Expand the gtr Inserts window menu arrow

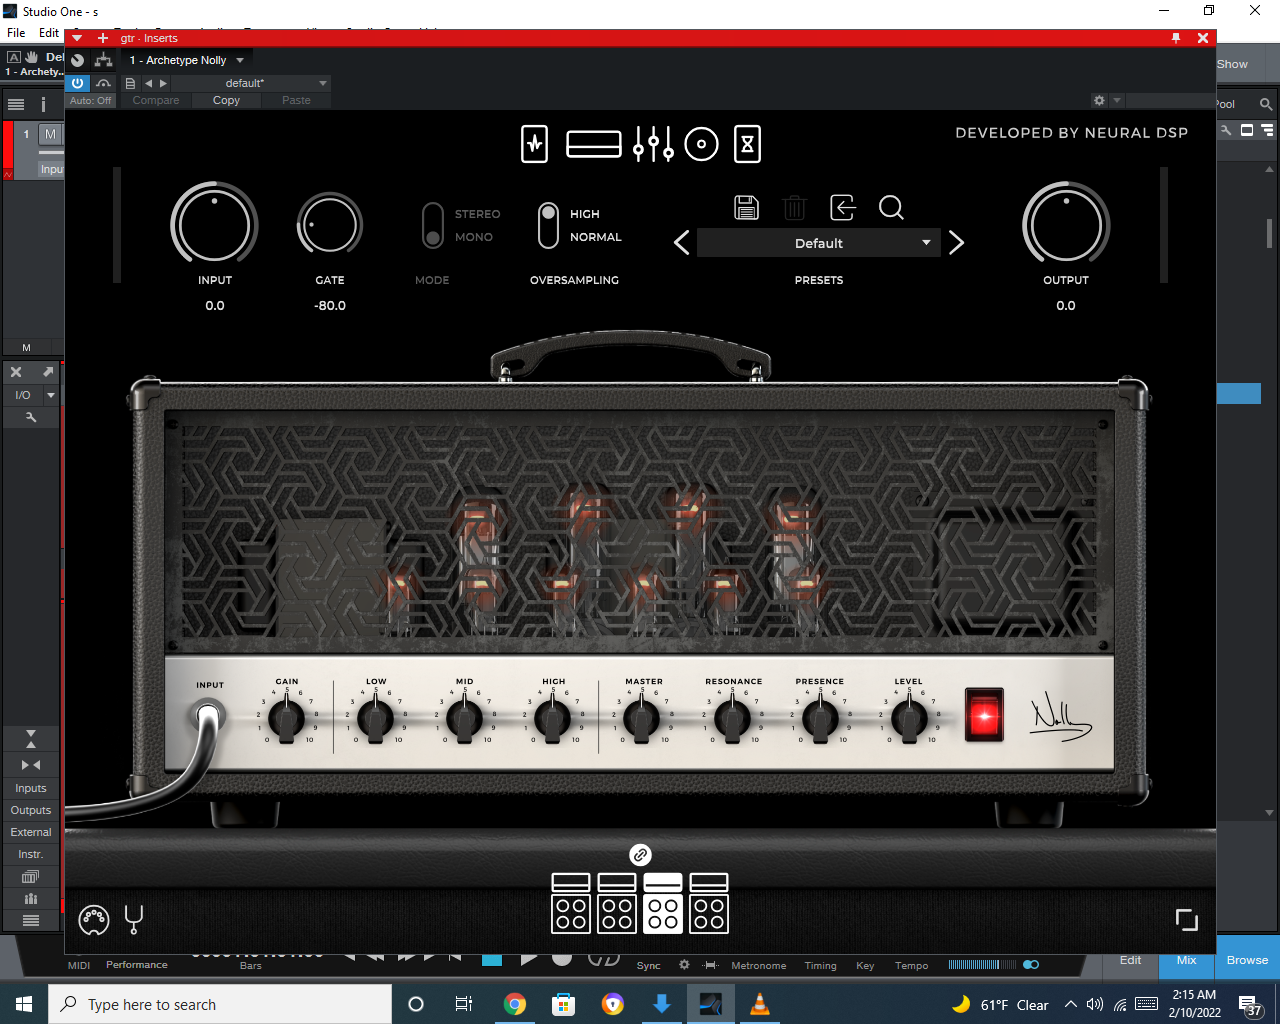pyautogui.click(x=77, y=38)
